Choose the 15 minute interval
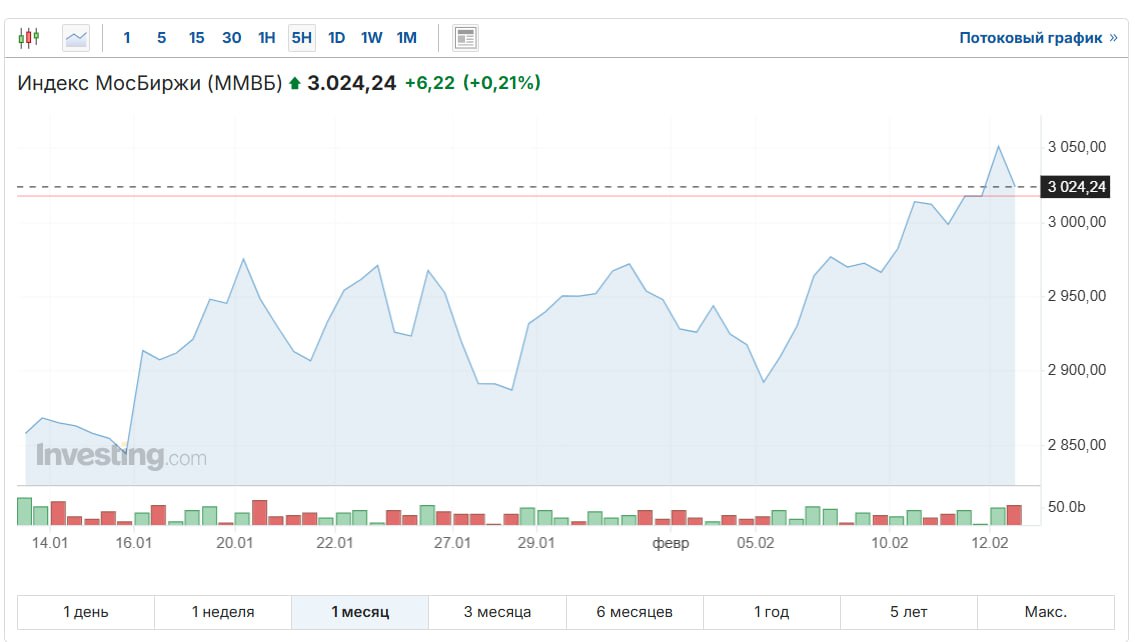1142x642 pixels. (x=196, y=38)
